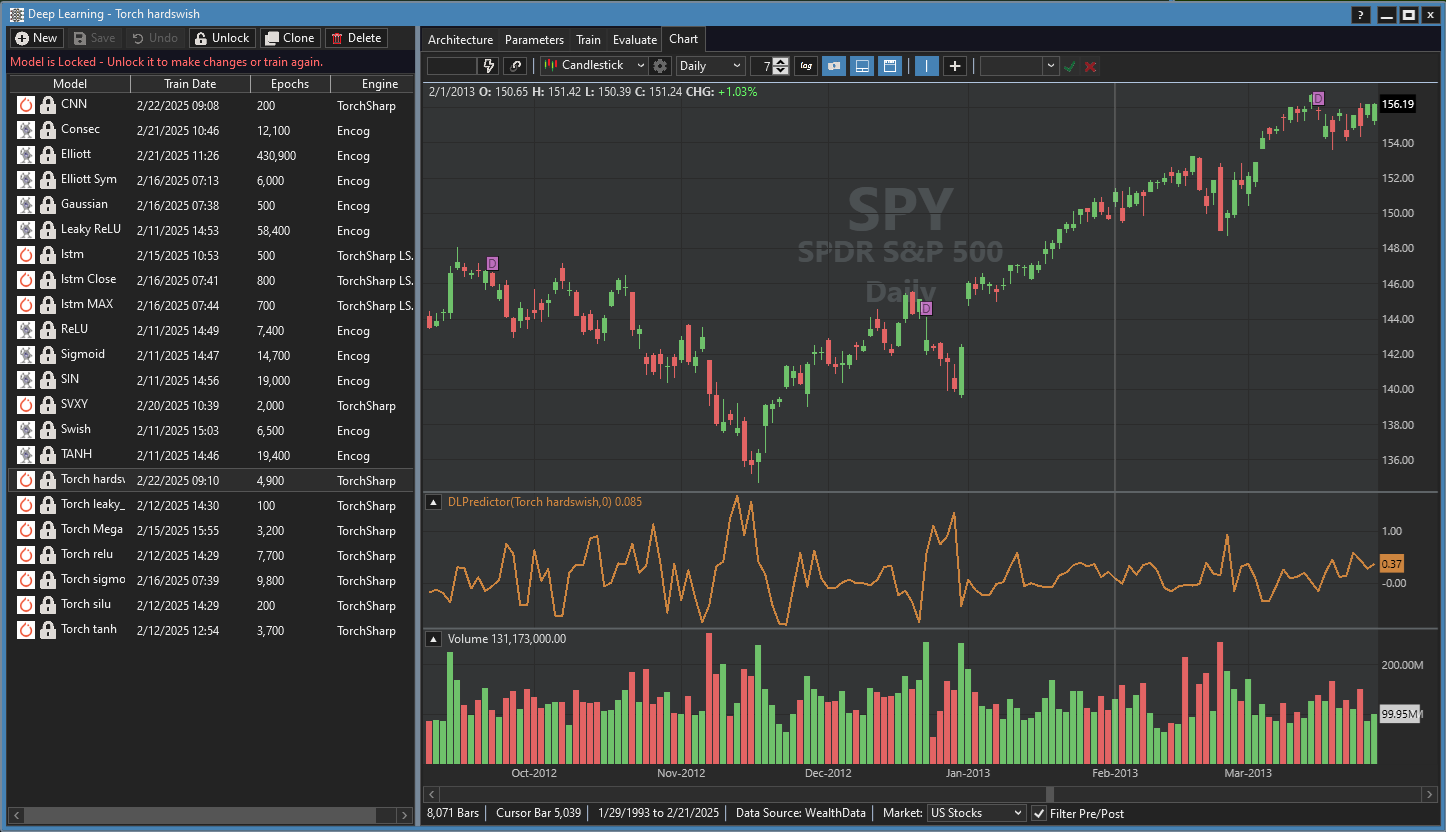Click the dividend marker in September 2012
Image resolution: width=1446 pixels, height=832 pixels.
(x=492, y=263)
